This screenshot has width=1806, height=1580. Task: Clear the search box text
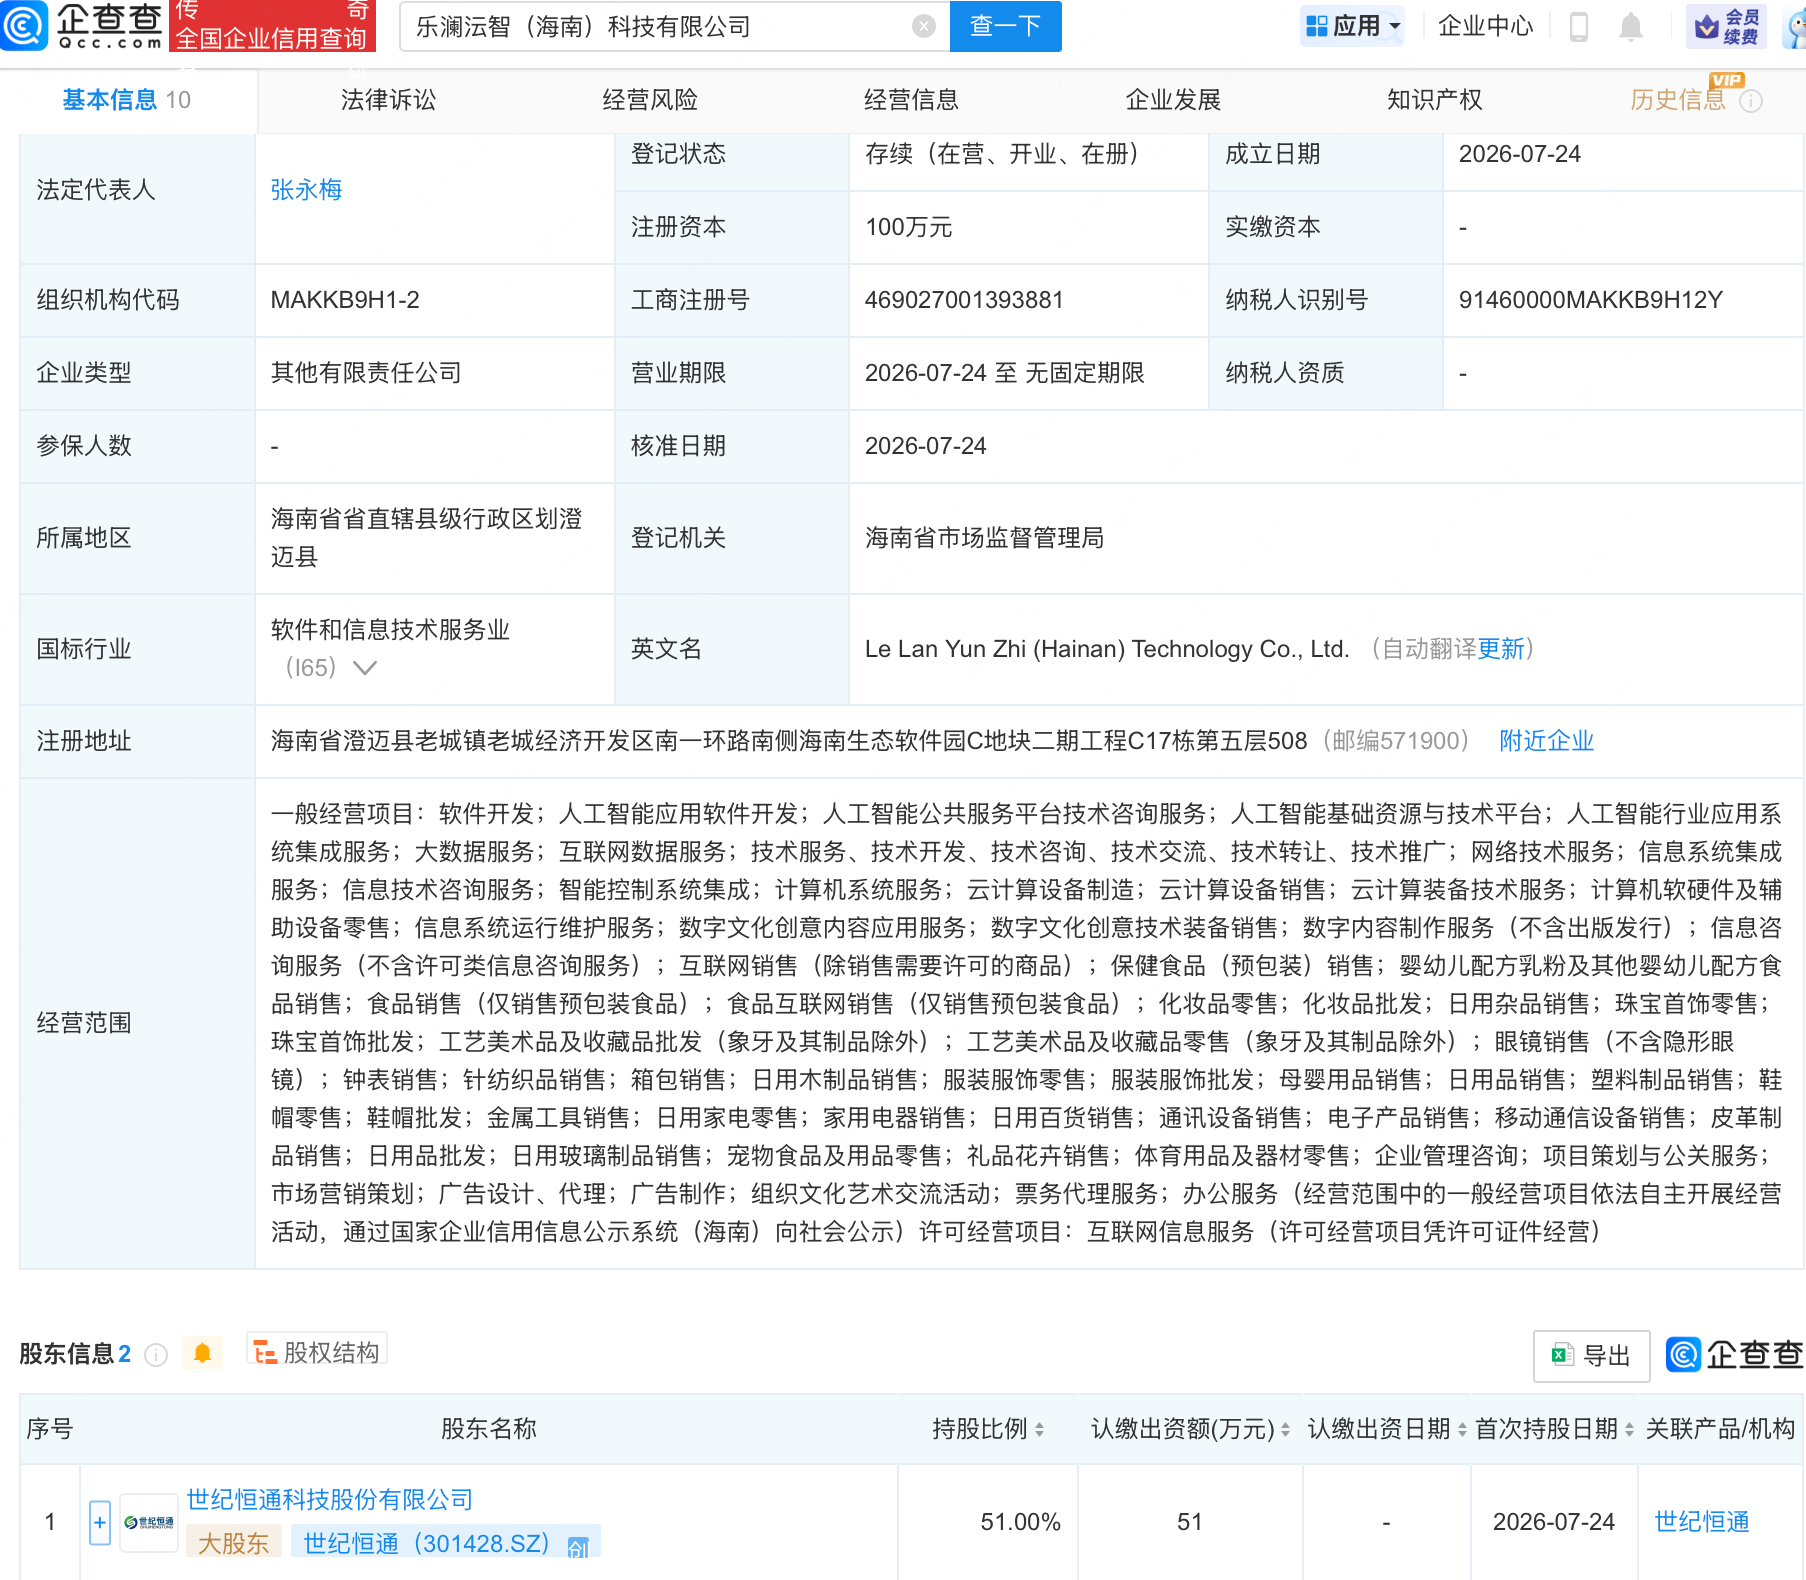pyautogui.click(x=924, y=26)
